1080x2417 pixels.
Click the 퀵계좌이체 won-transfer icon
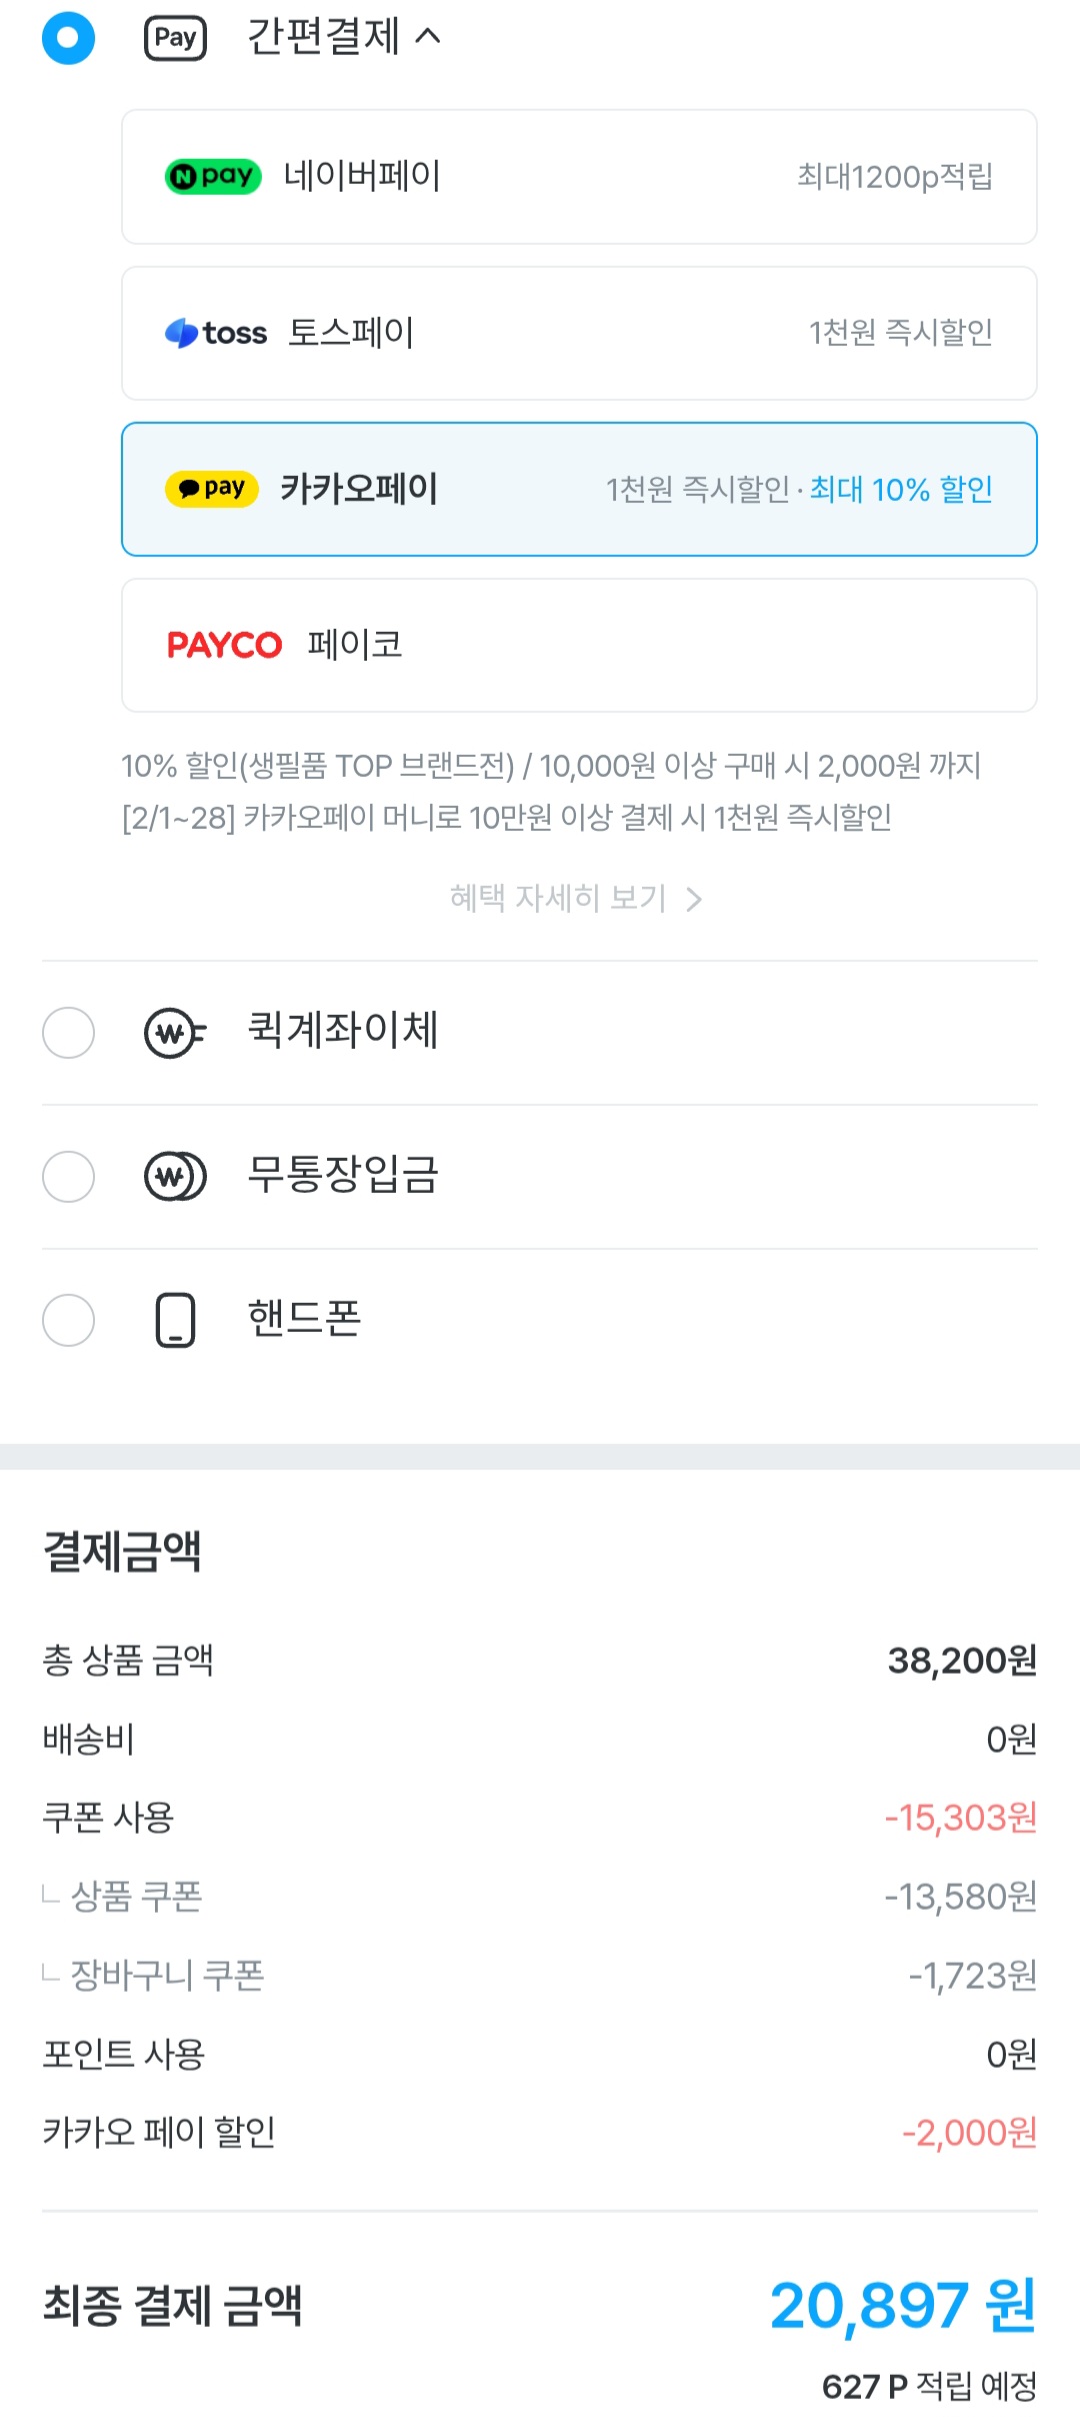click(175, 1032)
